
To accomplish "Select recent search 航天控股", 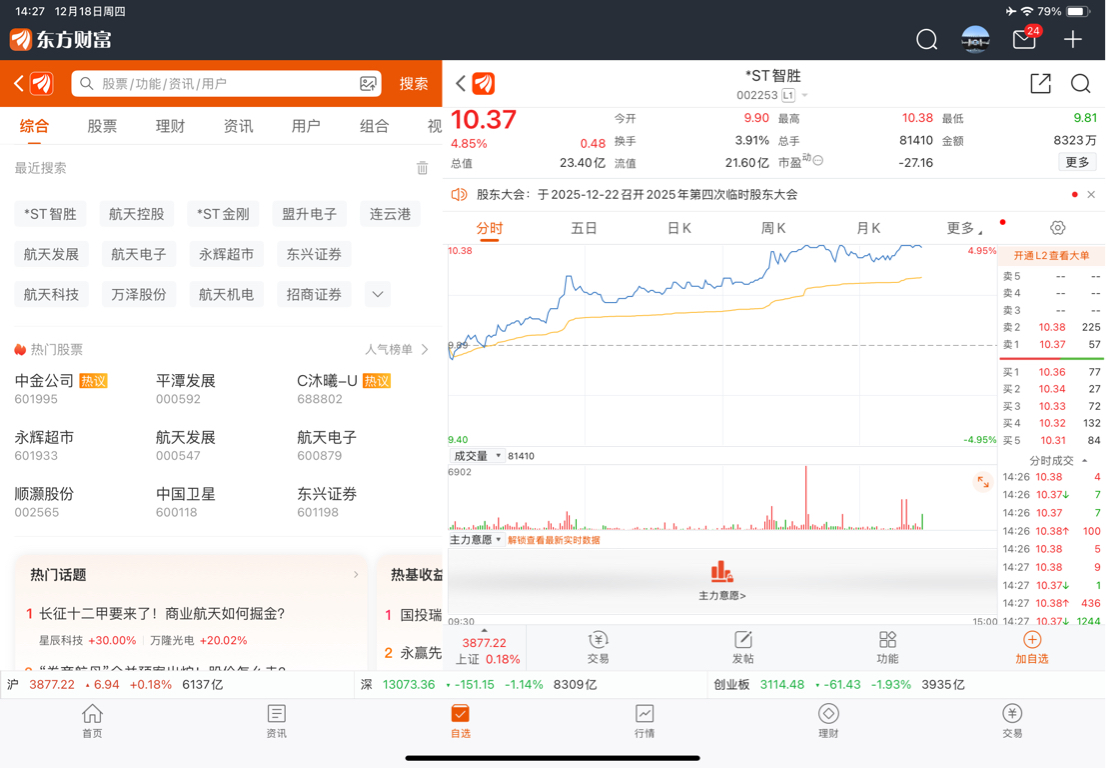I will point(136,214).
